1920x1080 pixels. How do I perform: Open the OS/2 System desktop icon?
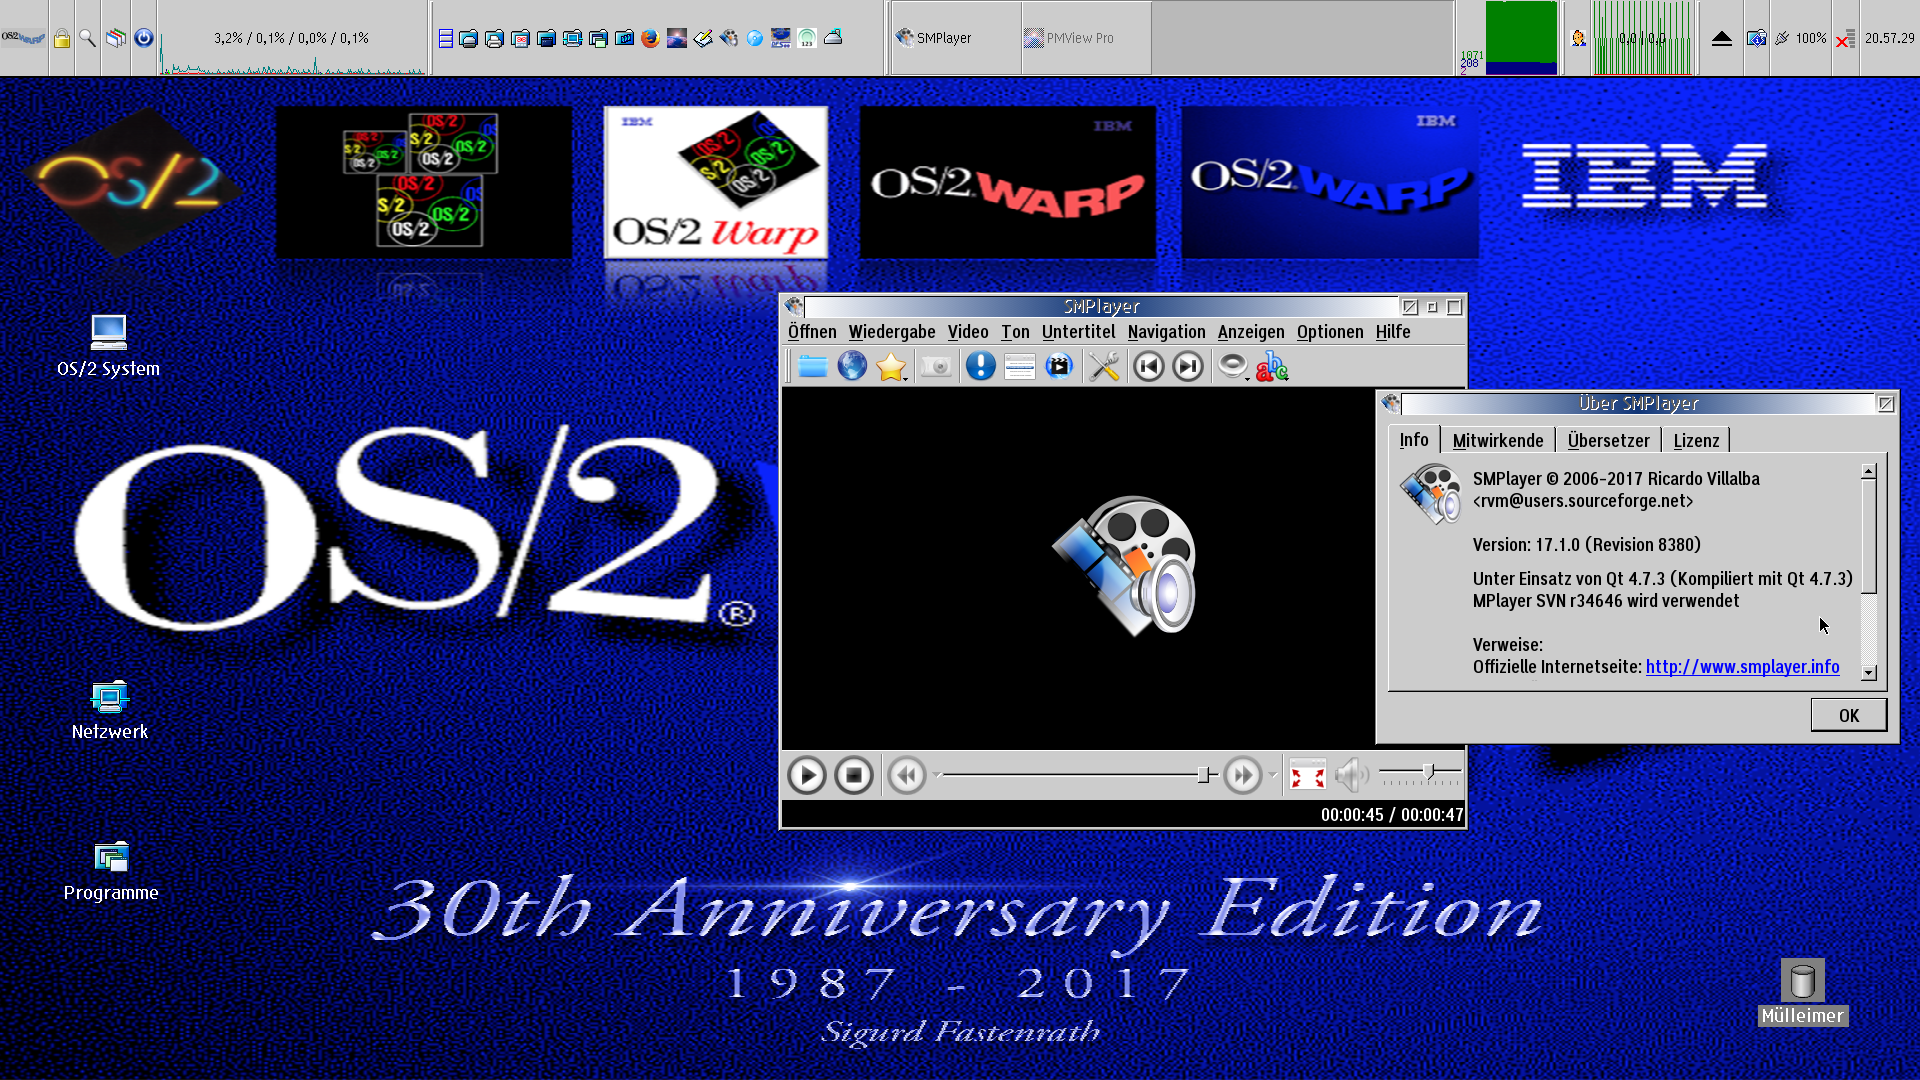(x=108, y=346)
